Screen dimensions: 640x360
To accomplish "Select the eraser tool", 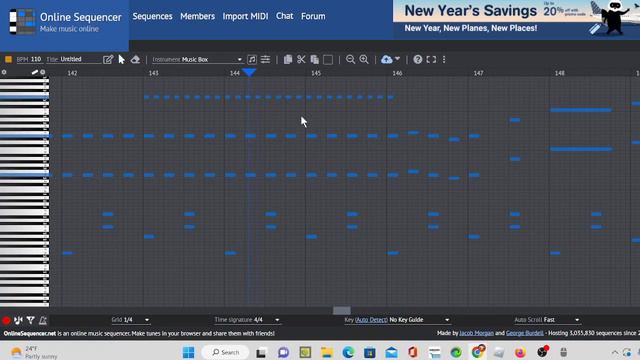I will point(135,60).
